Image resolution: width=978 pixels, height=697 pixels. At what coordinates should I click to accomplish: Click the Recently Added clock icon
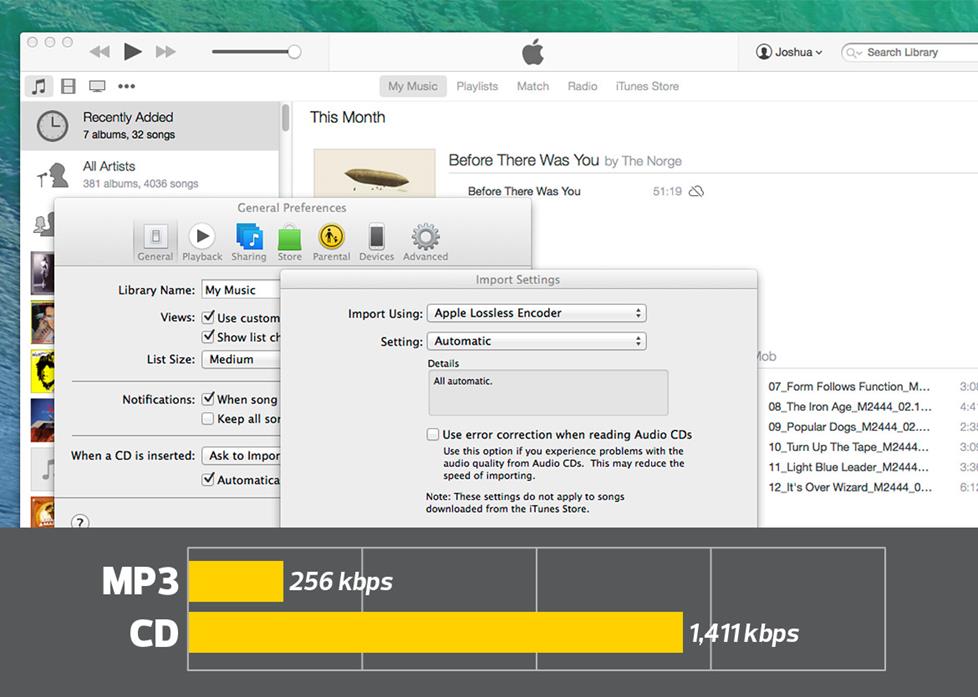[x=52, y=126]
